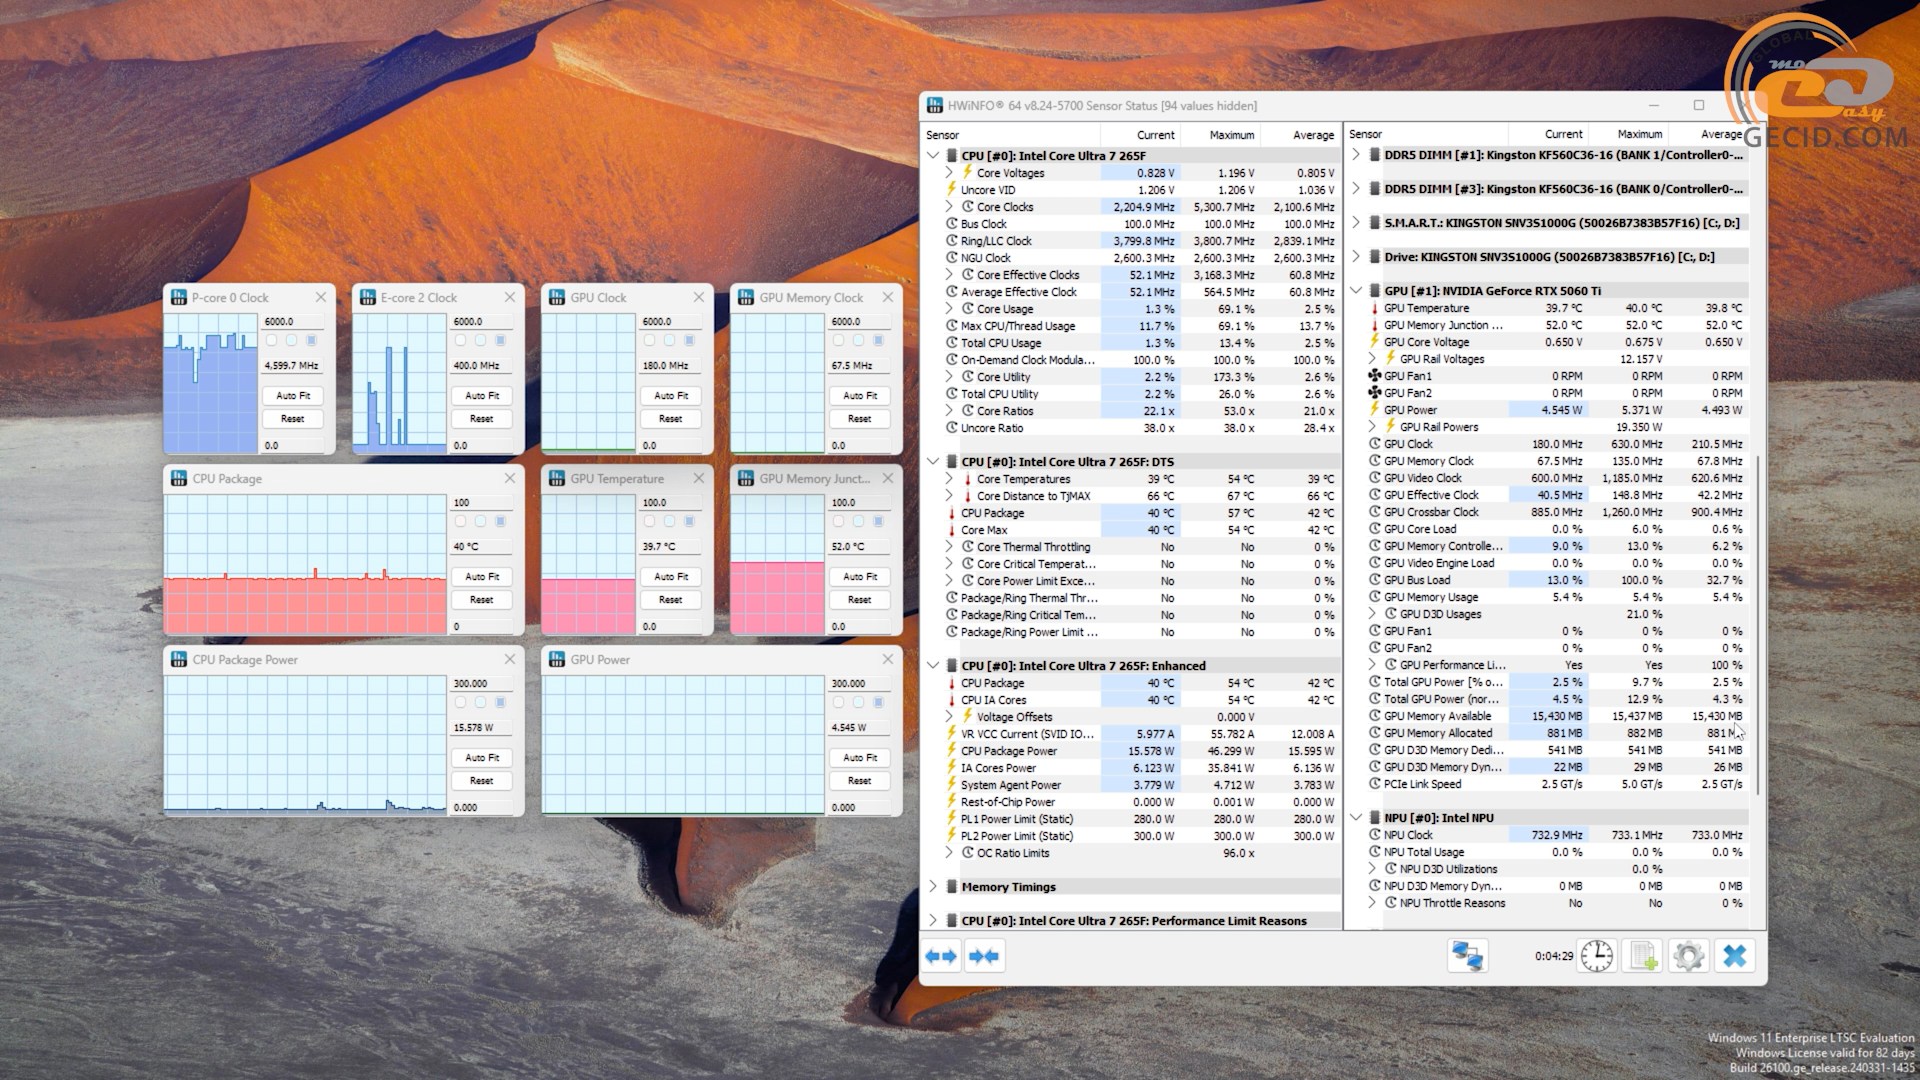The height and width of the screenshot is (1080, 1920).
Task: Expand DDR5 DIMM [#1] Kingston group
Action: pyautogui.click(x=1356, y=155)
